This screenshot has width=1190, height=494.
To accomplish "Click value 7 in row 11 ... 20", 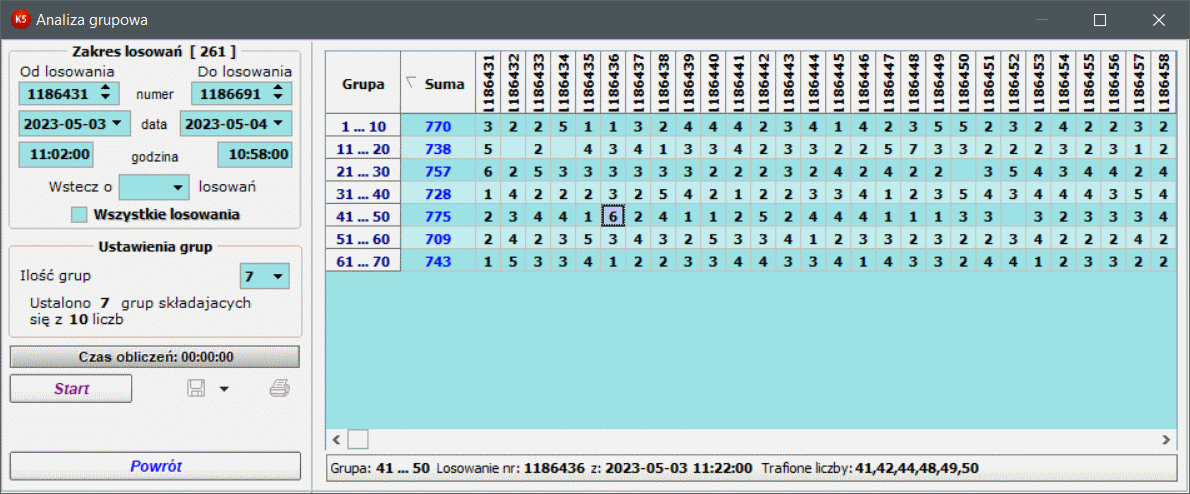I will pyautogui.click(x=913, y=148).
